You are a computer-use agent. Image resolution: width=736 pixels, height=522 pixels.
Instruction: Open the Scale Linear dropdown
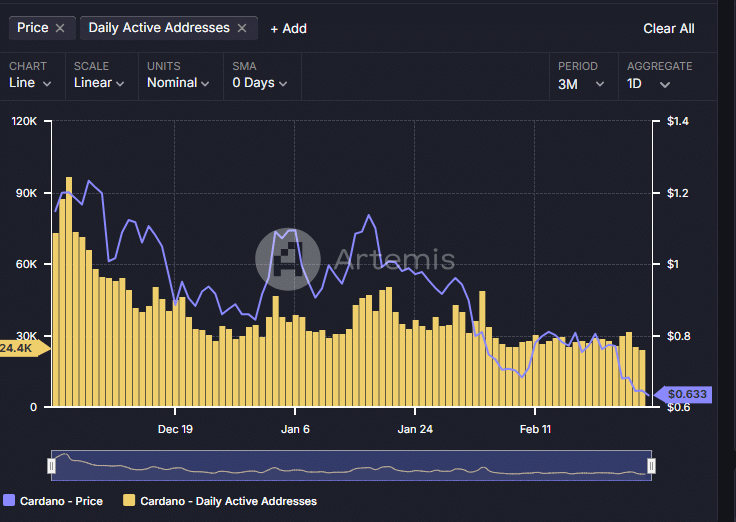(x=99, y=83)
